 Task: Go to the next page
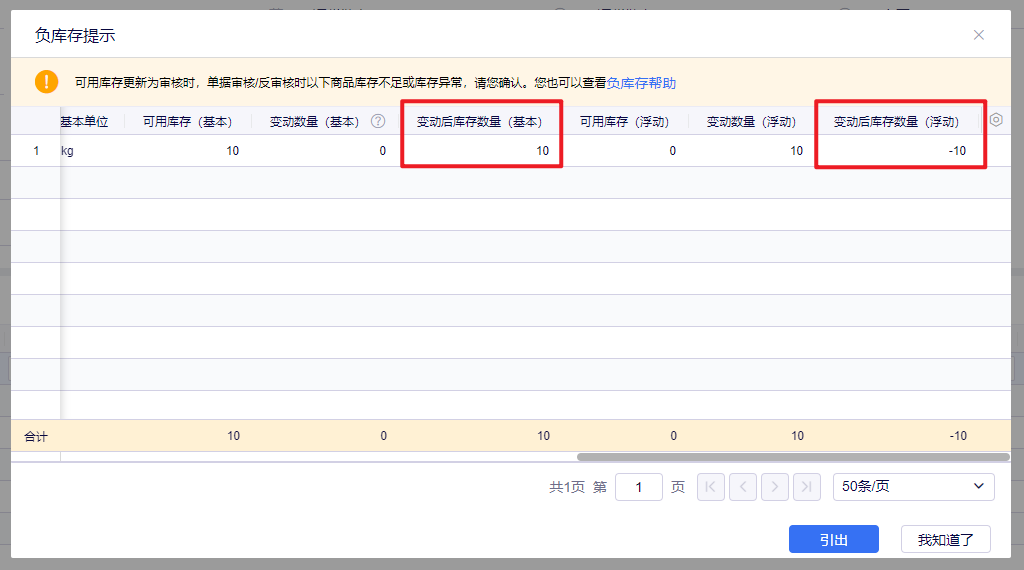[x=775, y=487]
